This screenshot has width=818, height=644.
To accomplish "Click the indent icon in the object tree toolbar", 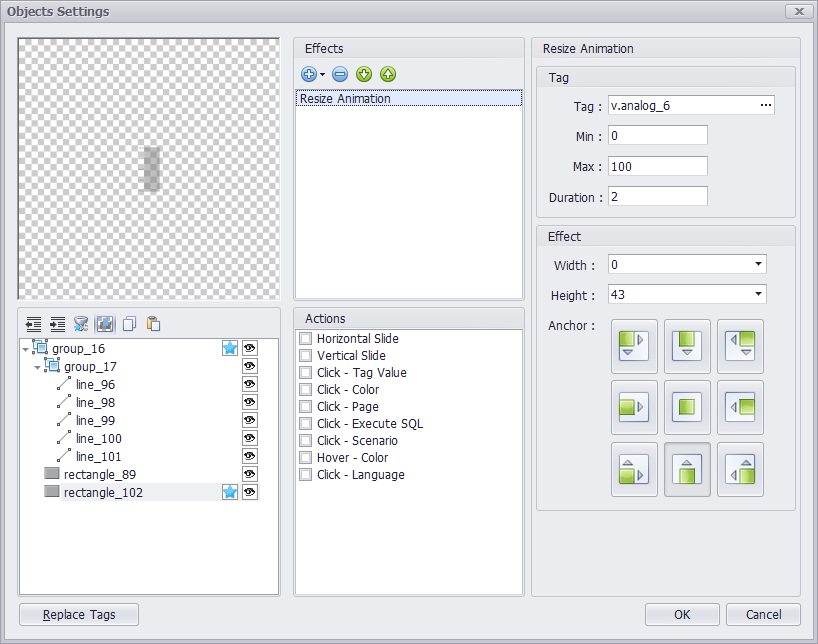I will 57,324.
